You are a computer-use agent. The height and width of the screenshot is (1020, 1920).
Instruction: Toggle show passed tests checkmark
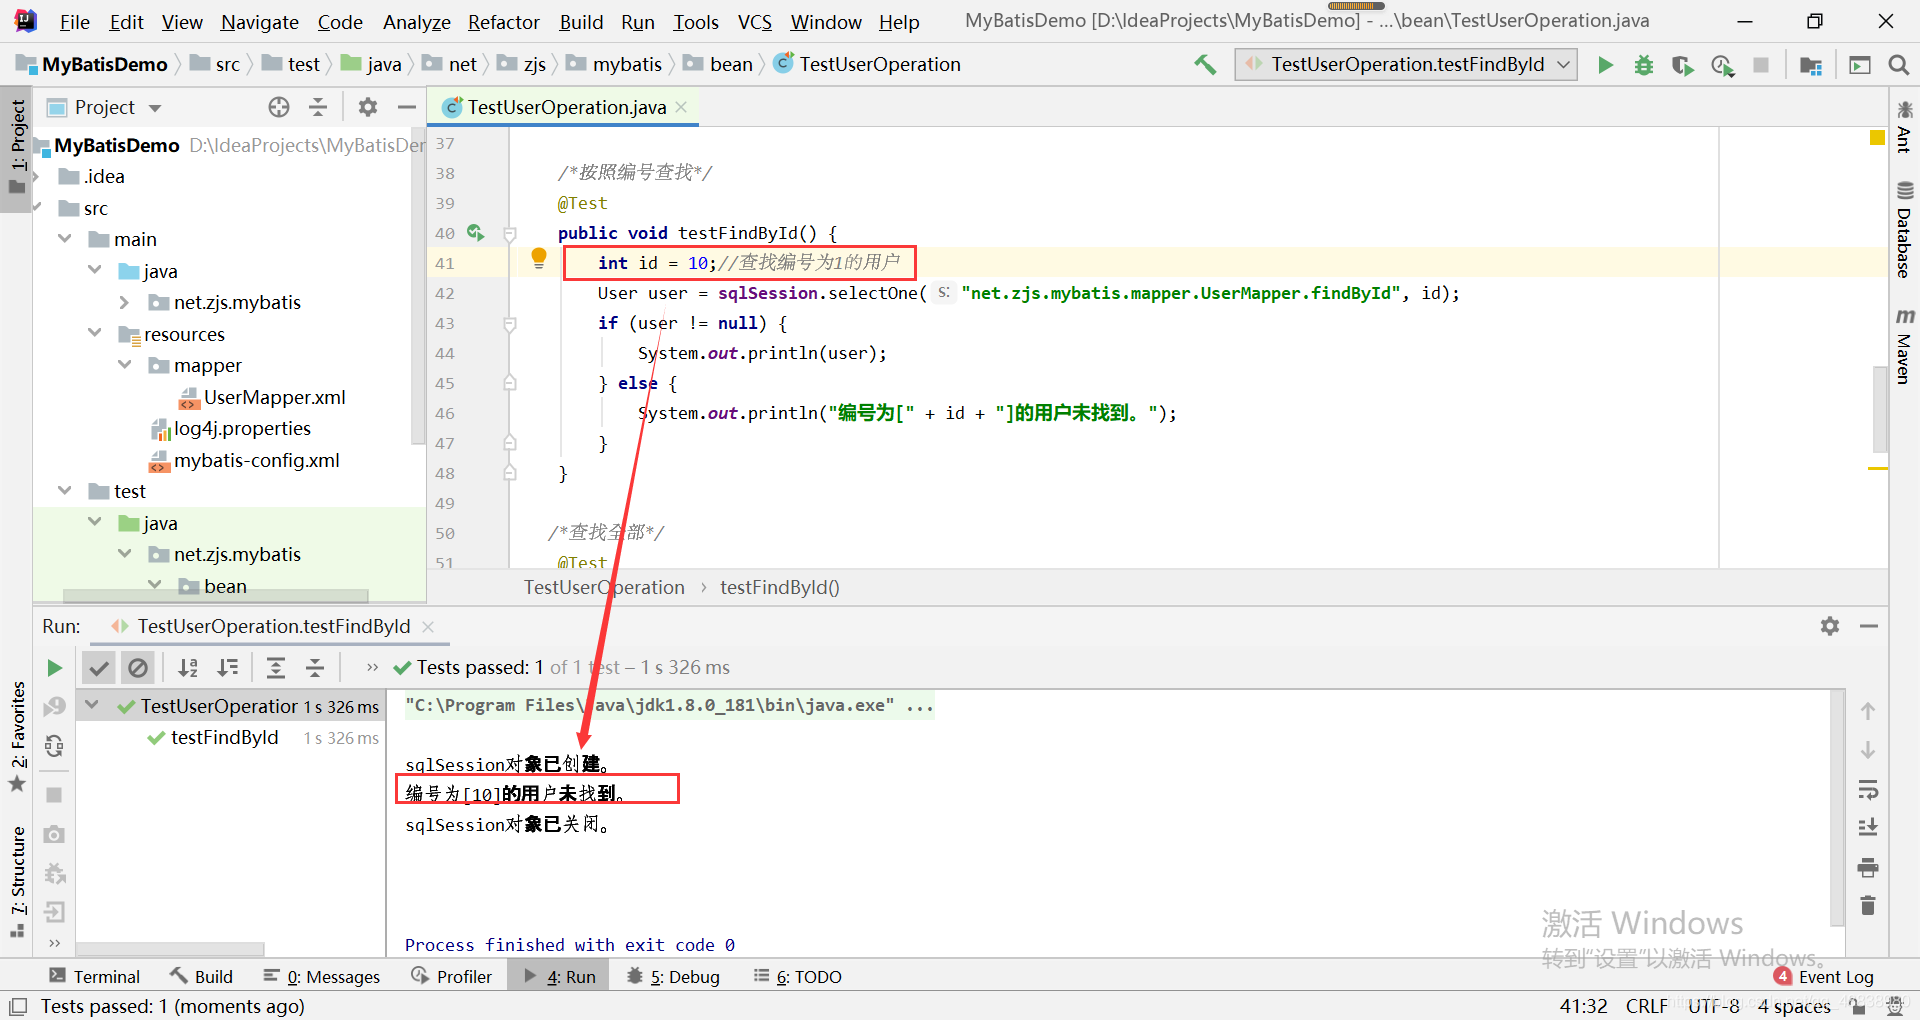coord(99,668)
